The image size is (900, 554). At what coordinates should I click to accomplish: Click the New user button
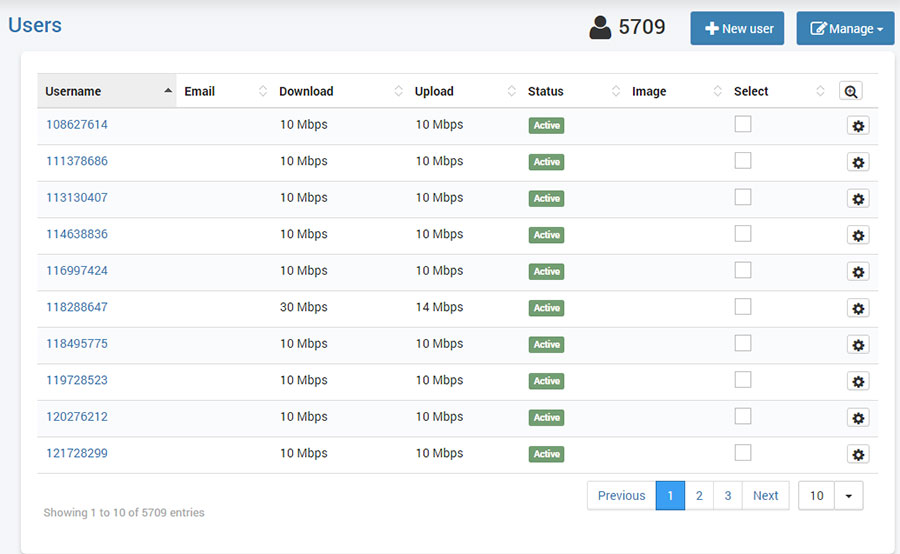tap(737, 29)
